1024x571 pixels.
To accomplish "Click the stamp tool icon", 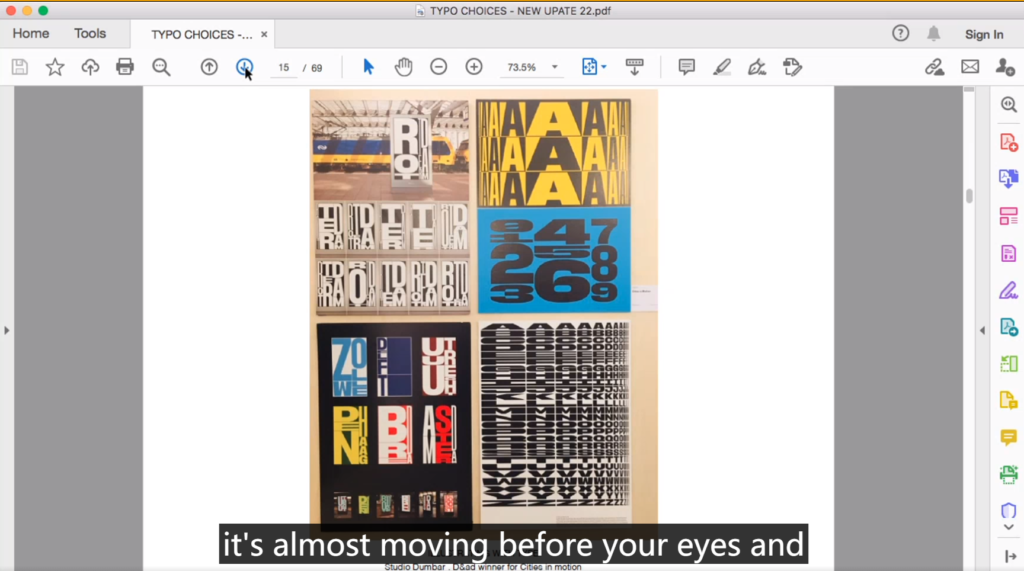I will [792, 67].
